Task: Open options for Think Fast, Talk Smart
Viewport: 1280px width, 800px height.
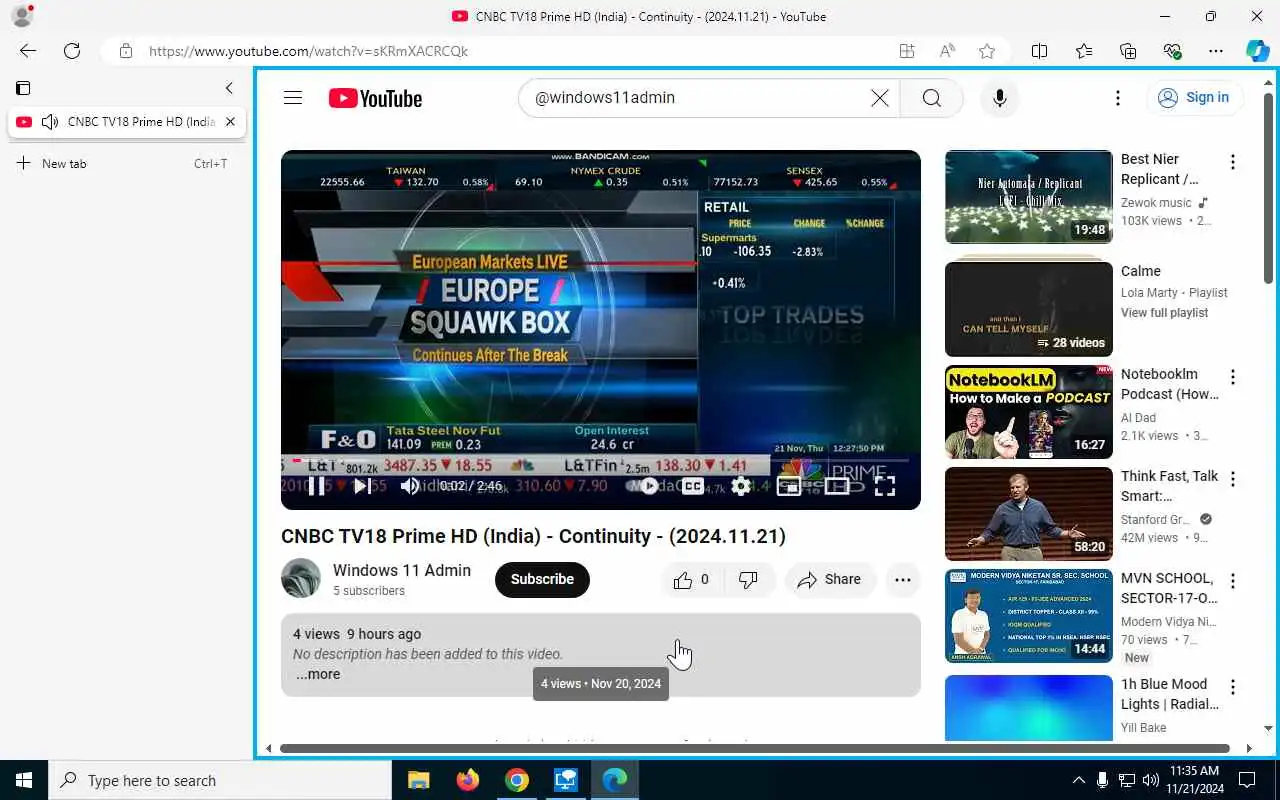Action: (1233, 479)
